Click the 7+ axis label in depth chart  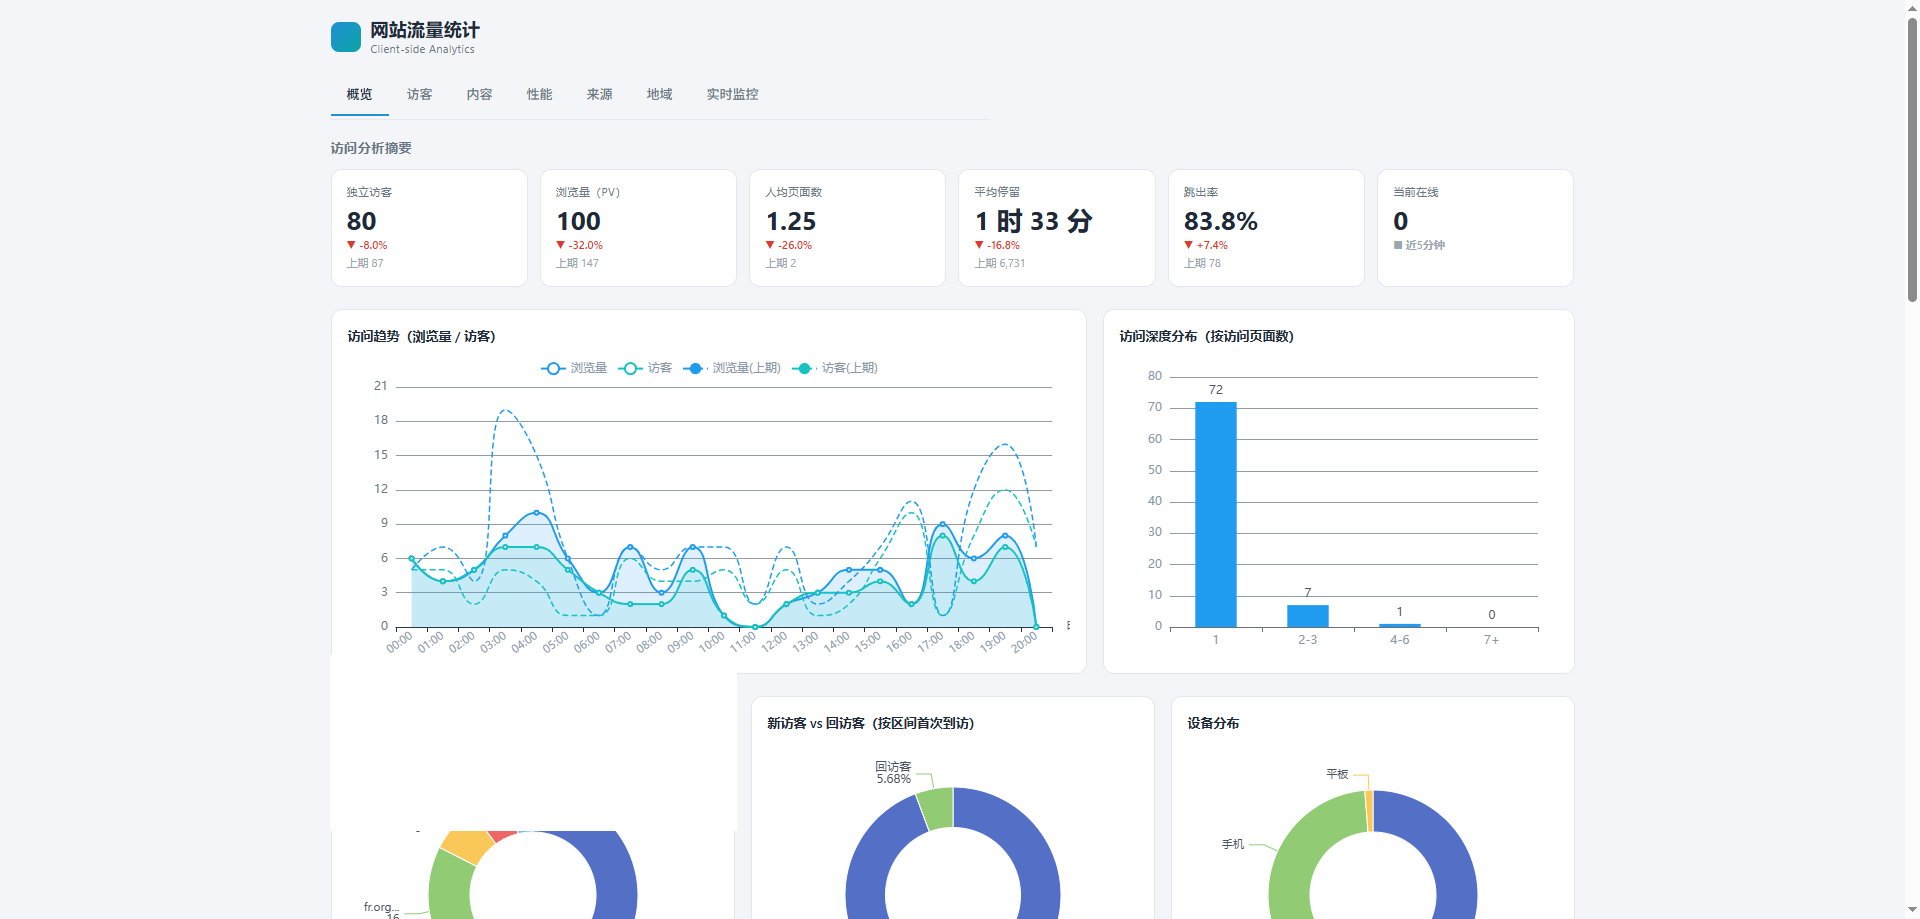tap(1491, 640)
